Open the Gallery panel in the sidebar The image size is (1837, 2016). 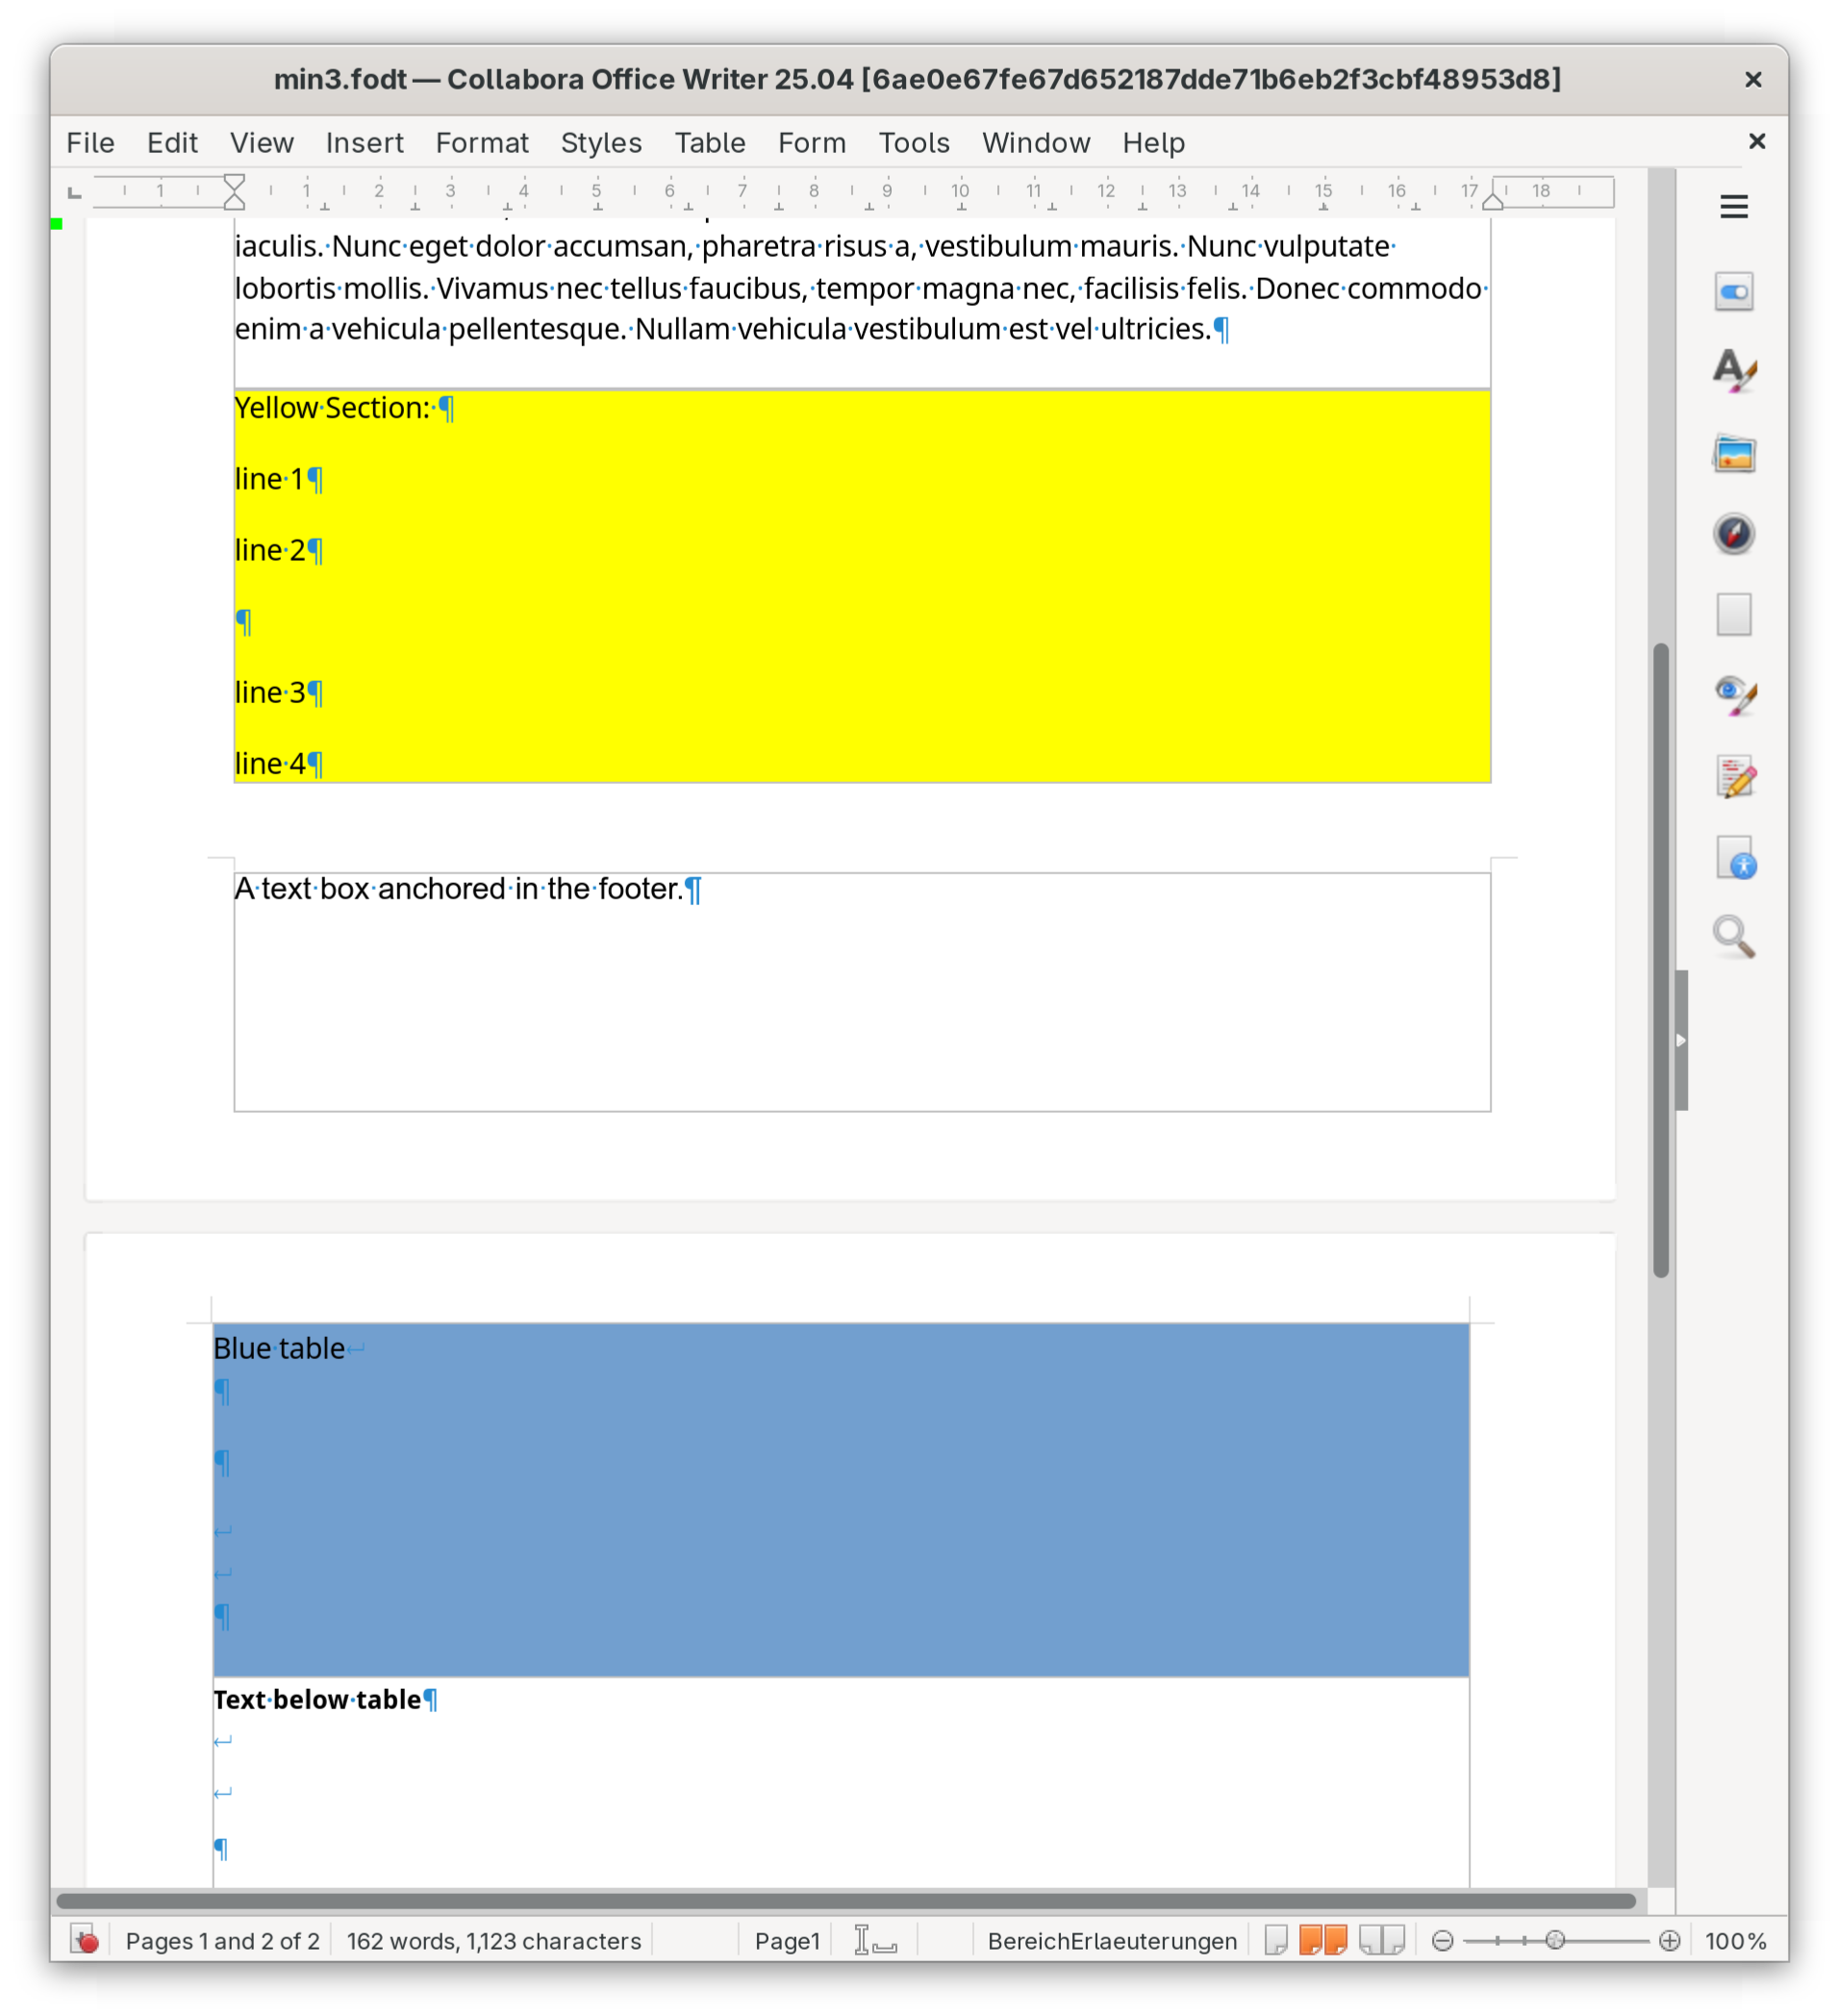[x=1733, y=454]
